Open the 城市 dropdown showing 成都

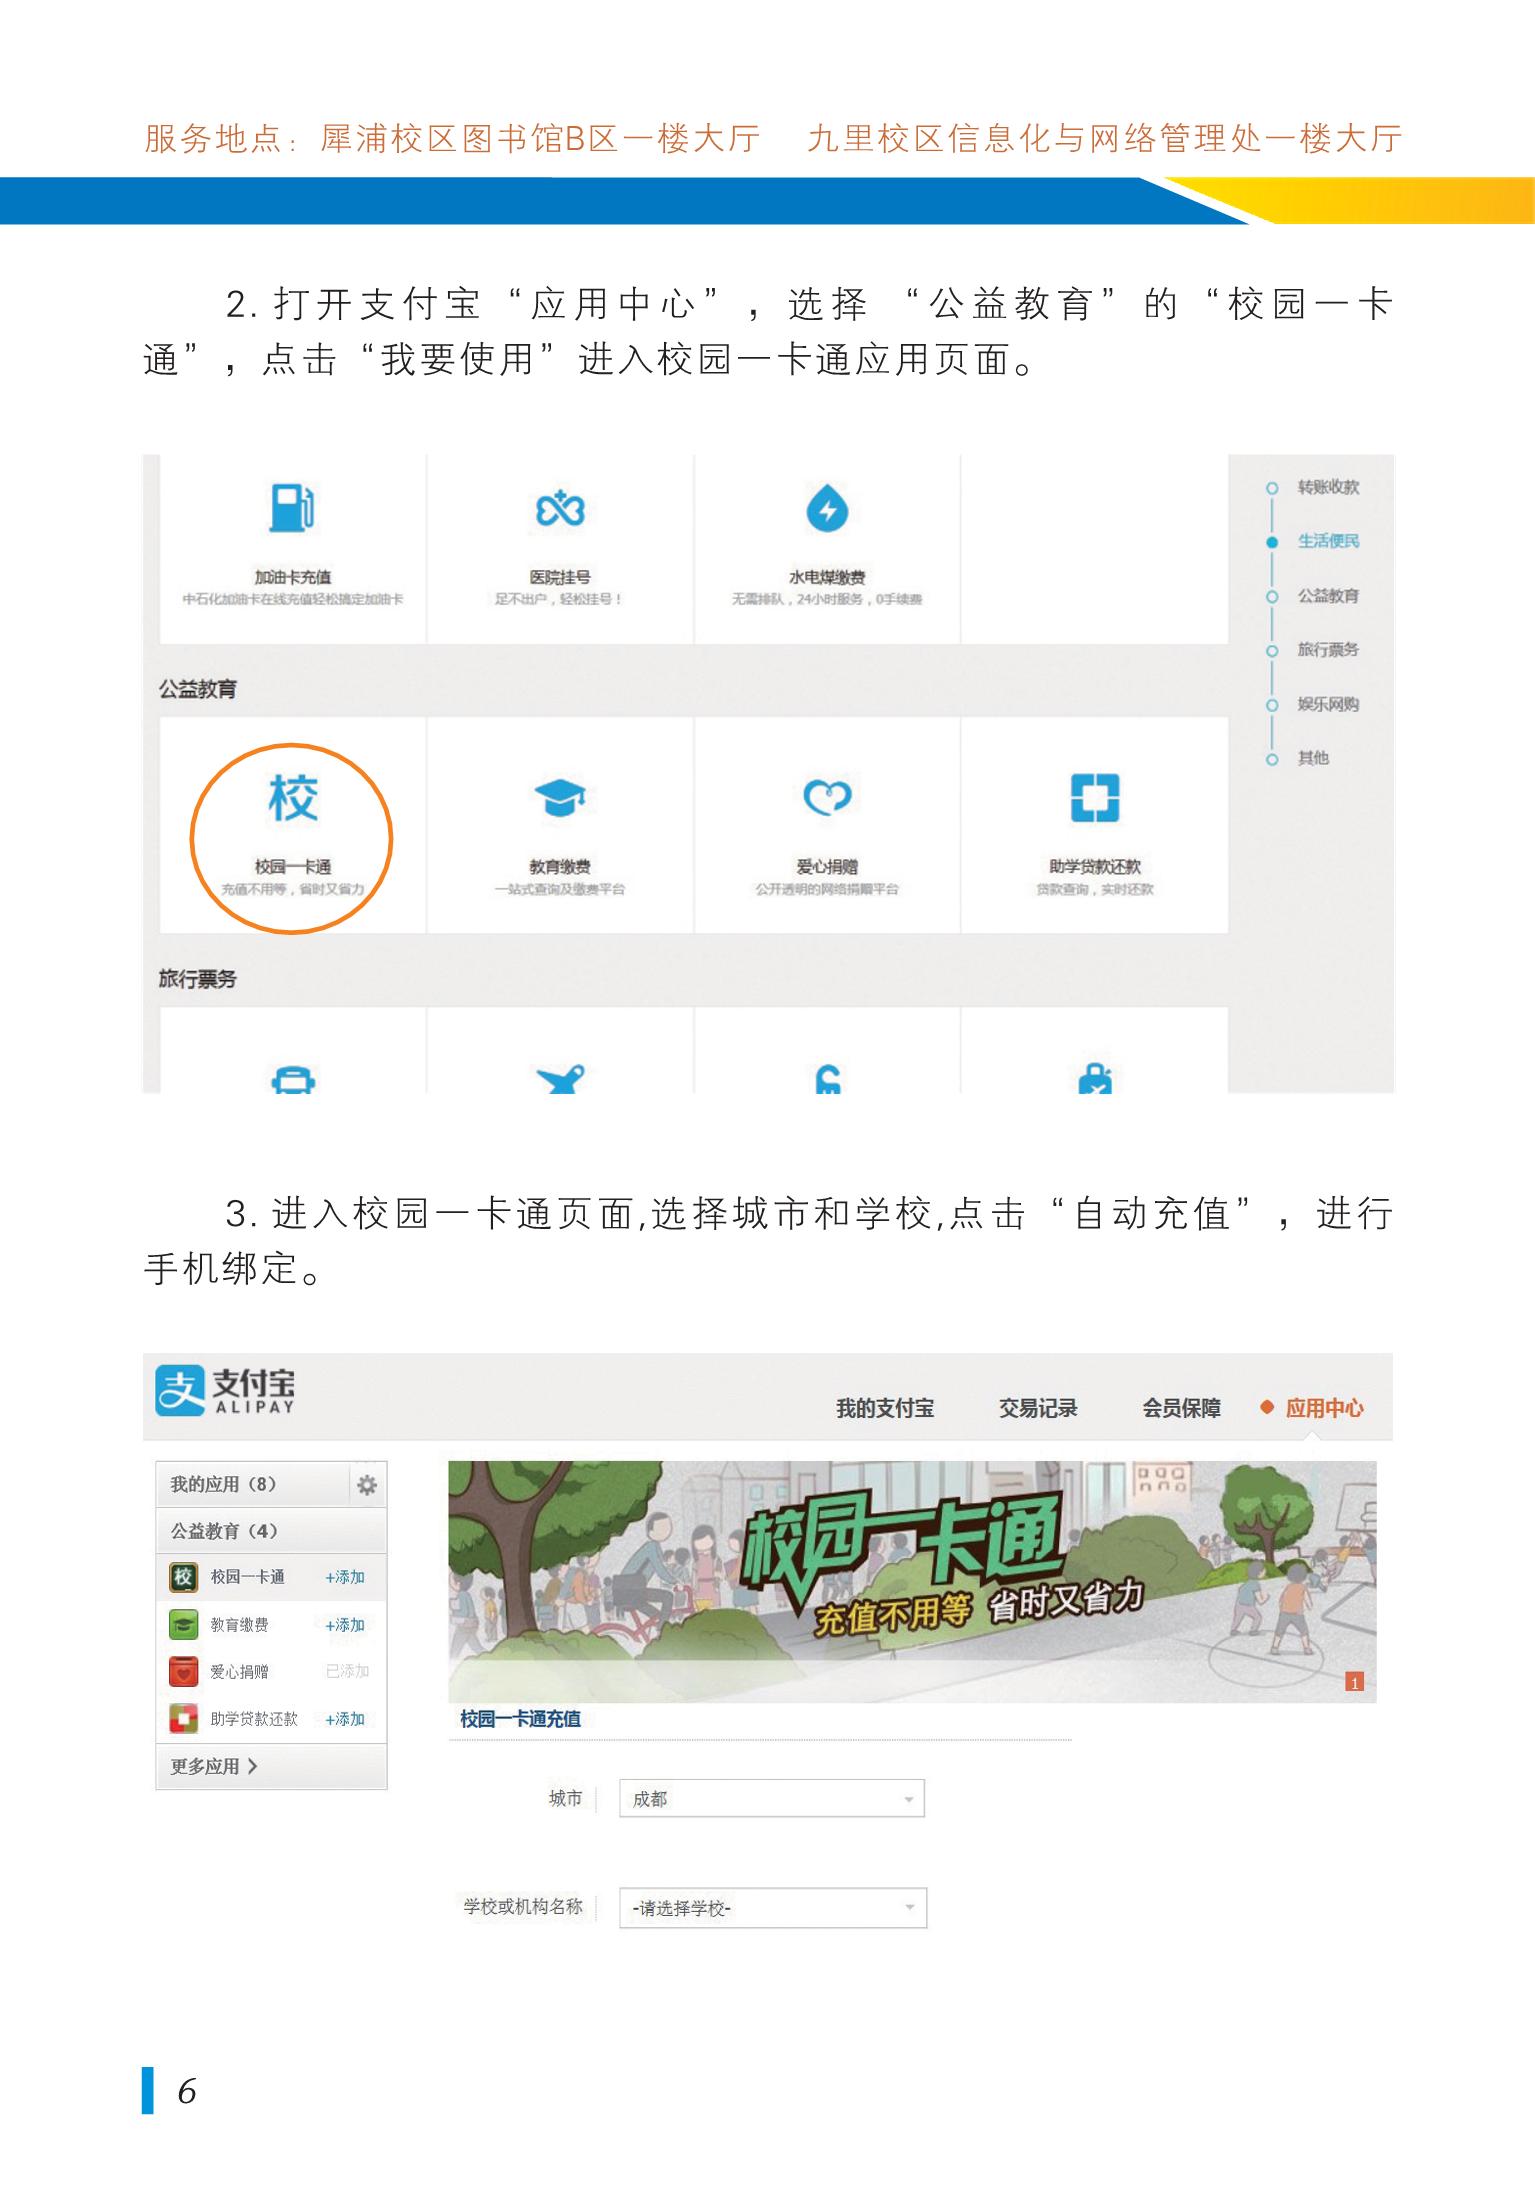(771, 1799)
